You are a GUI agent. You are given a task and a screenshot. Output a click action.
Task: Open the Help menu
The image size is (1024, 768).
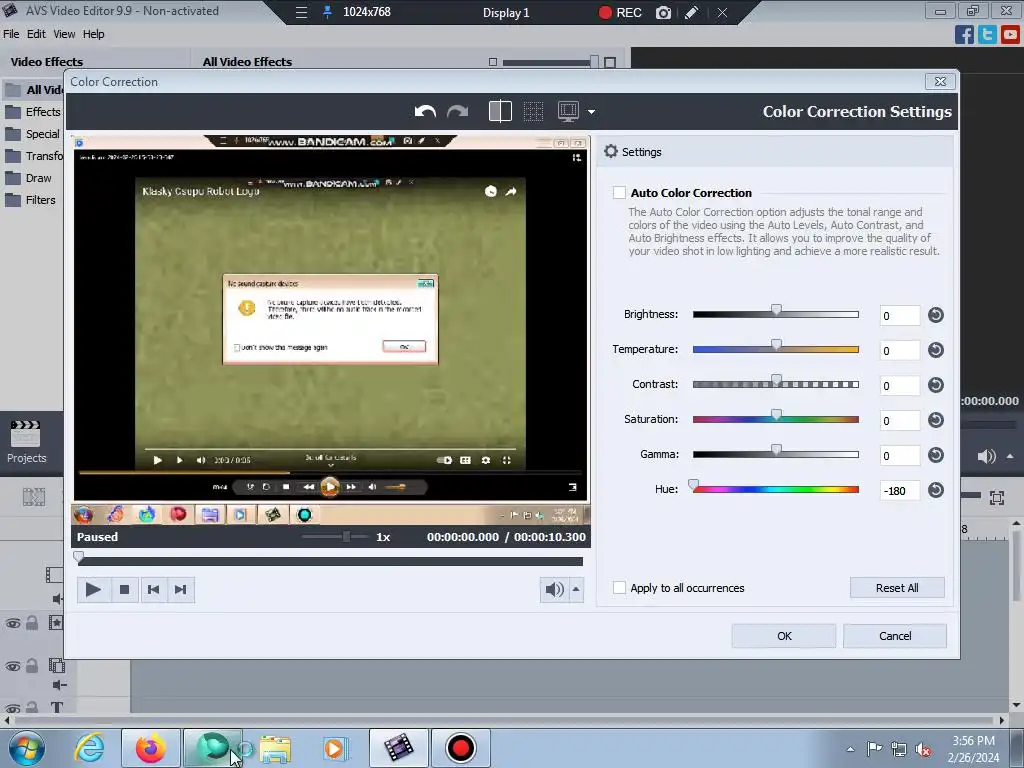(x=93, y=34)
